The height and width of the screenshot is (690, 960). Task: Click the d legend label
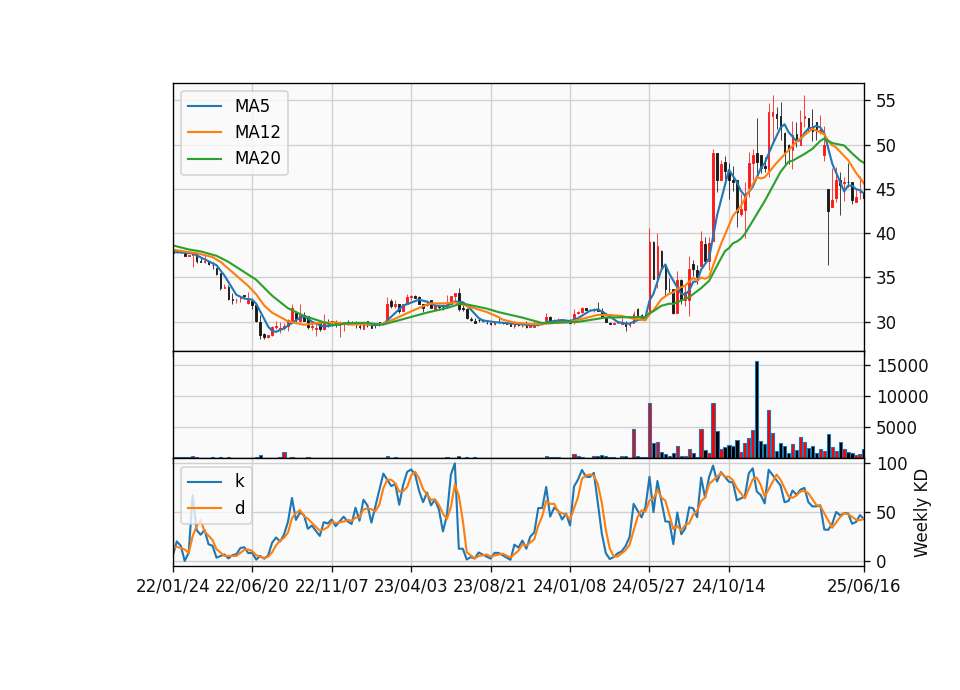pyautogui.click(x=239, y=508)
